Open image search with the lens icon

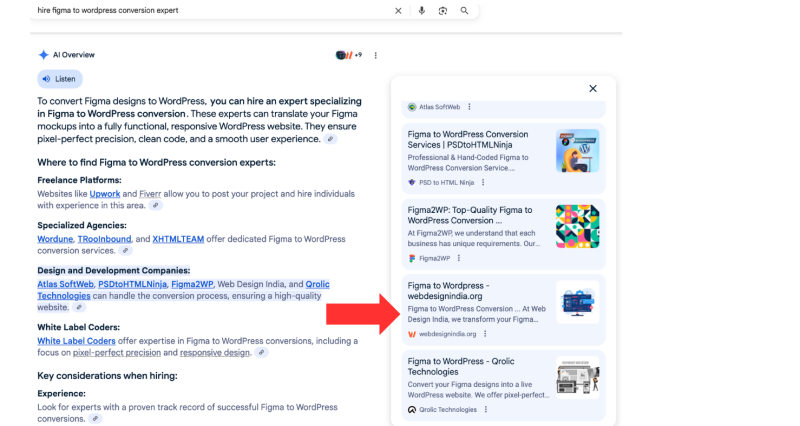click(443, 11)
